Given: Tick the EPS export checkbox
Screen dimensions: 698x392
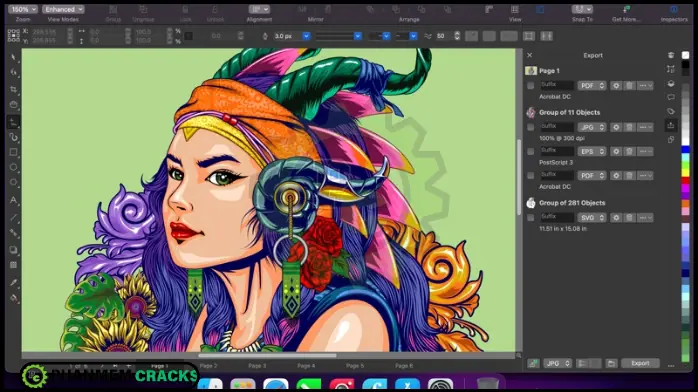Looking at the screenshot, I should coord(530,151).
